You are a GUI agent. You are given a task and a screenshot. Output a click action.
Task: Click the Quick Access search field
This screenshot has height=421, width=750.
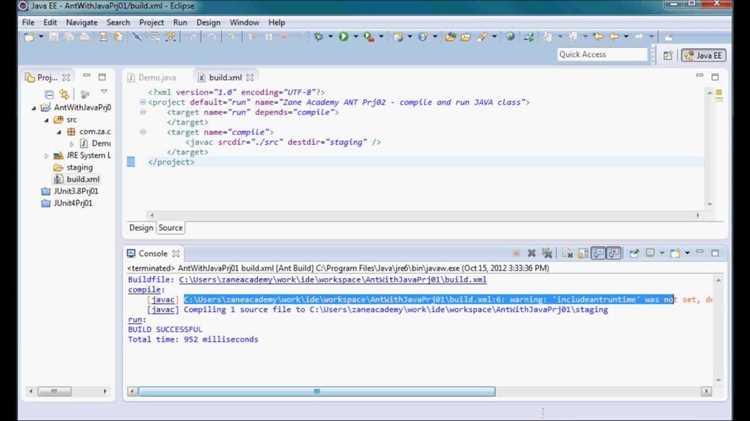point(603,55)
